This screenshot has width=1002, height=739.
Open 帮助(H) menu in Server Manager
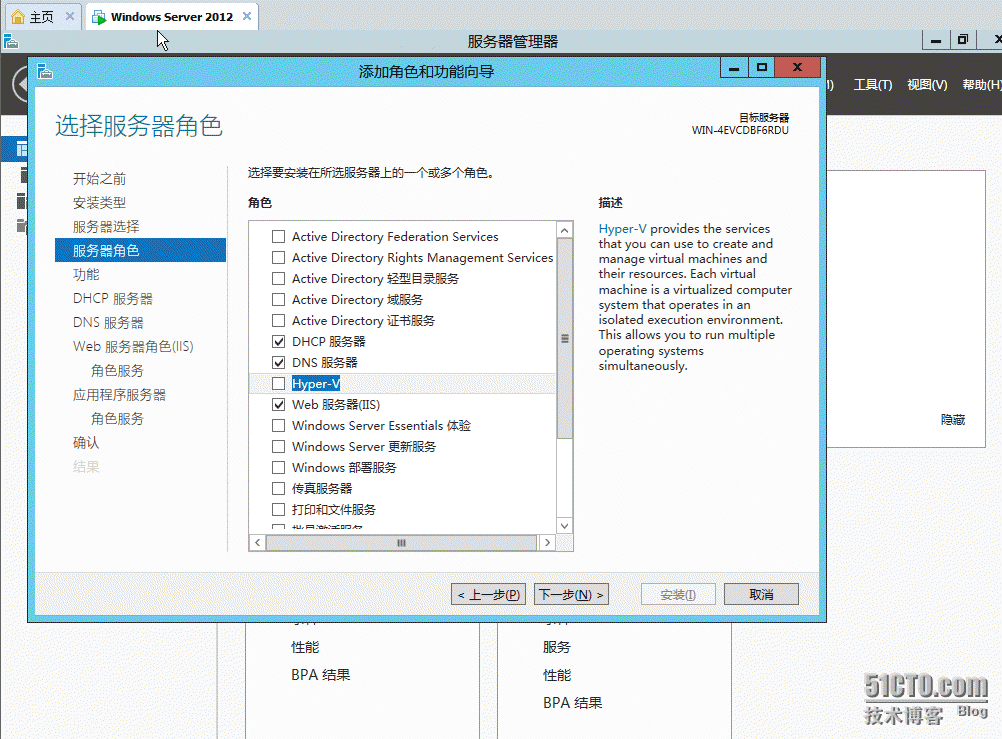[x=982, y=85]
